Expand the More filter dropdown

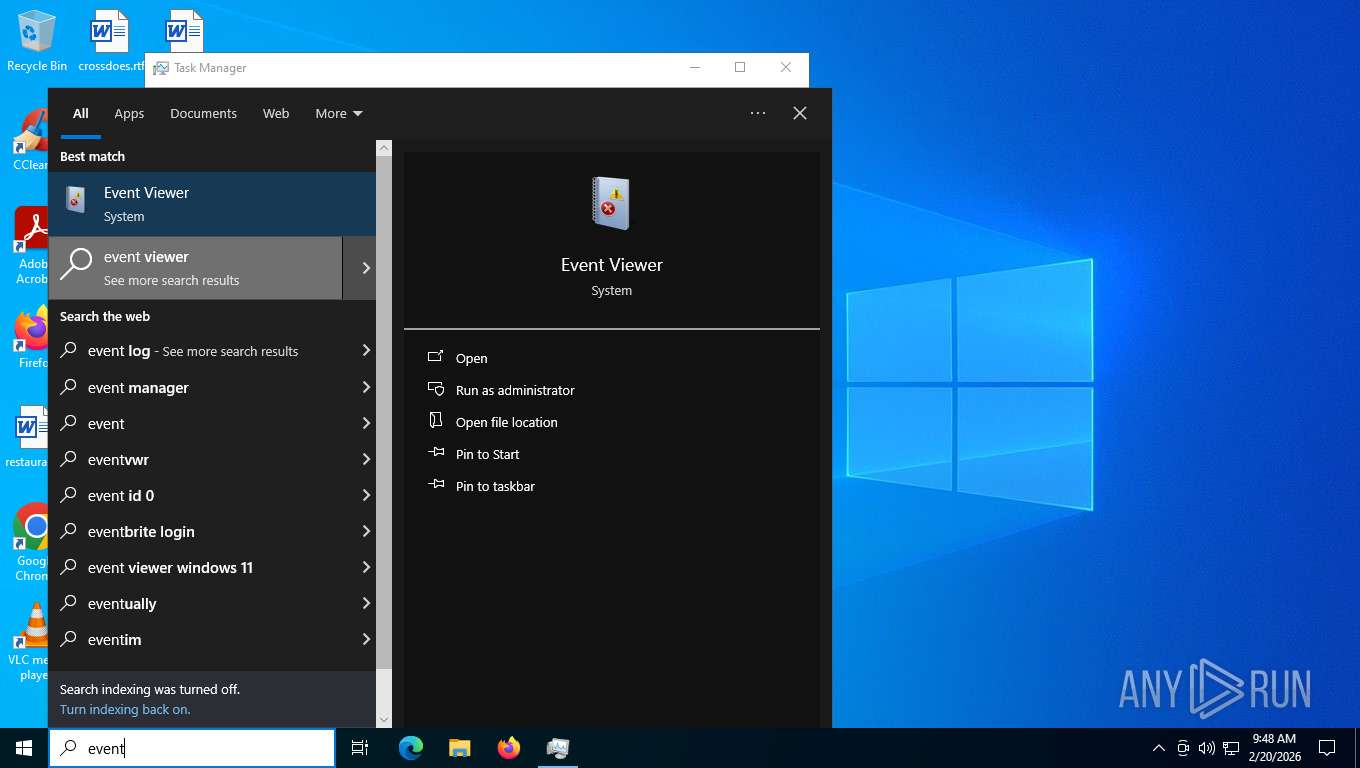coord(339,113)
